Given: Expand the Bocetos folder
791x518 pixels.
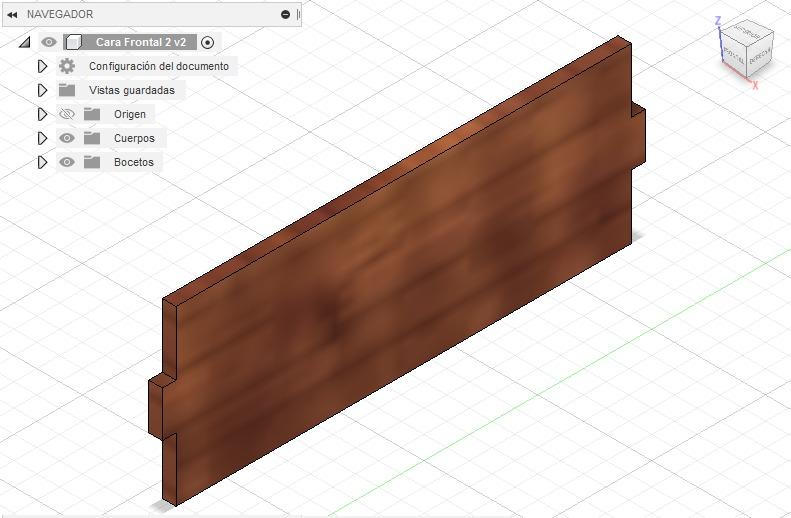Looking at the screenshot, I should pyautogui.click(x=42, y=162).
